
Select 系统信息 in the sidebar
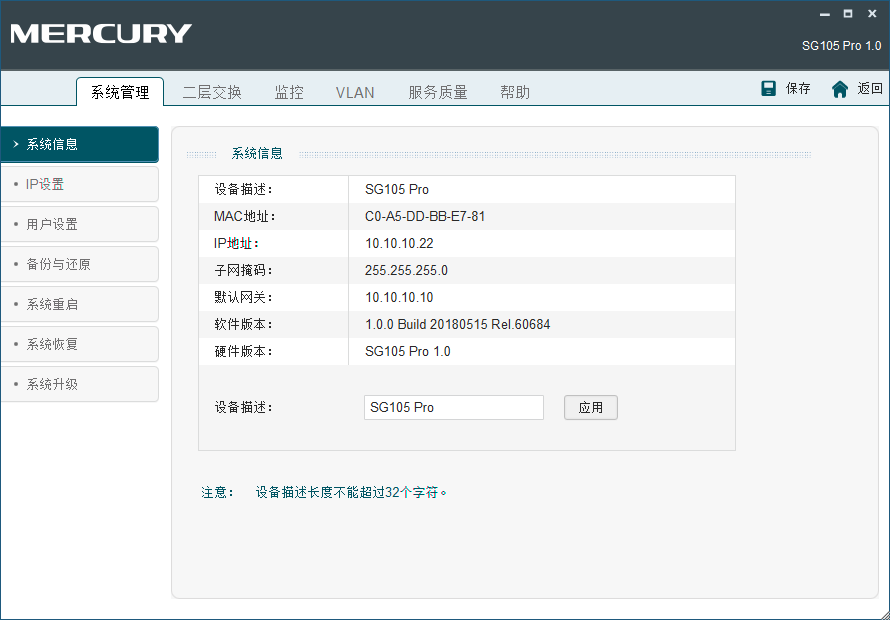pos(79,144)
